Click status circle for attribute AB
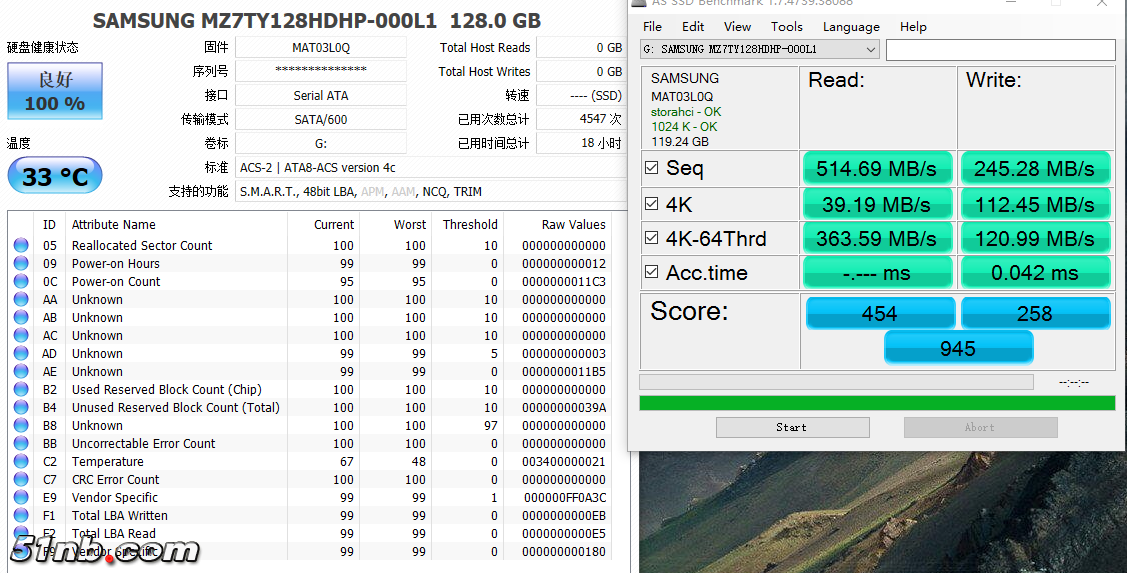 click(21, 317)
